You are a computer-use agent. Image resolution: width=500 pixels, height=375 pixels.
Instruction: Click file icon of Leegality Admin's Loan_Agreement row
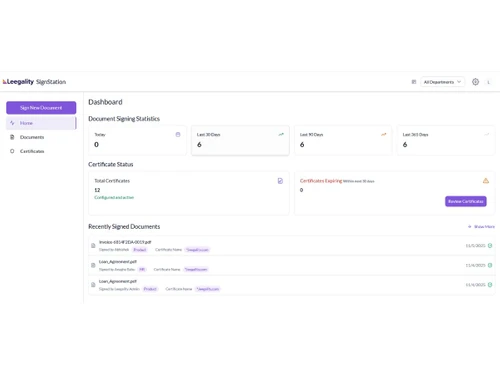click(x=93, y=285)
